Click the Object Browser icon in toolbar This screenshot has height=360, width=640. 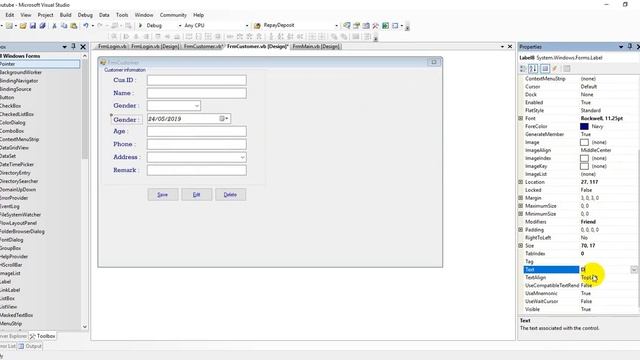(366, 26)
